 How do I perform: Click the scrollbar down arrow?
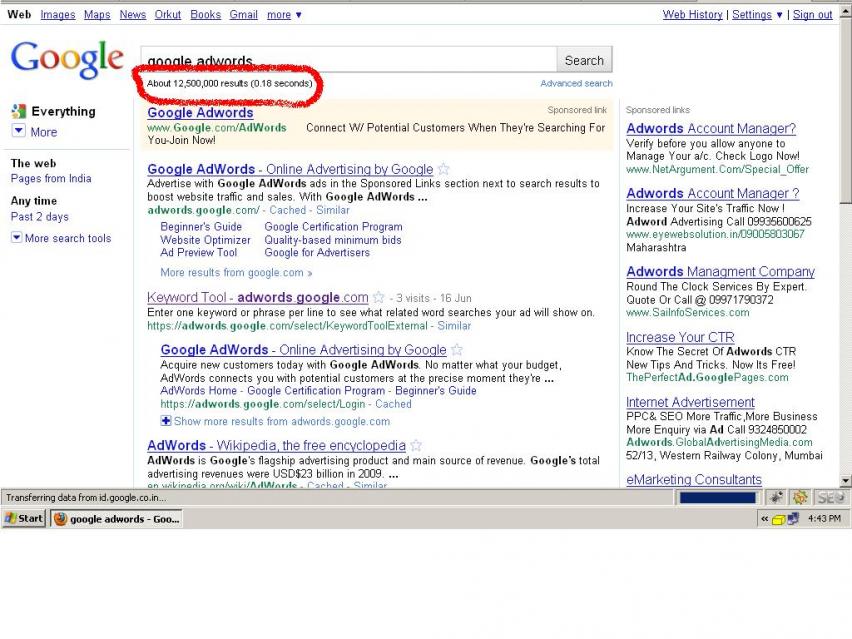845,480
